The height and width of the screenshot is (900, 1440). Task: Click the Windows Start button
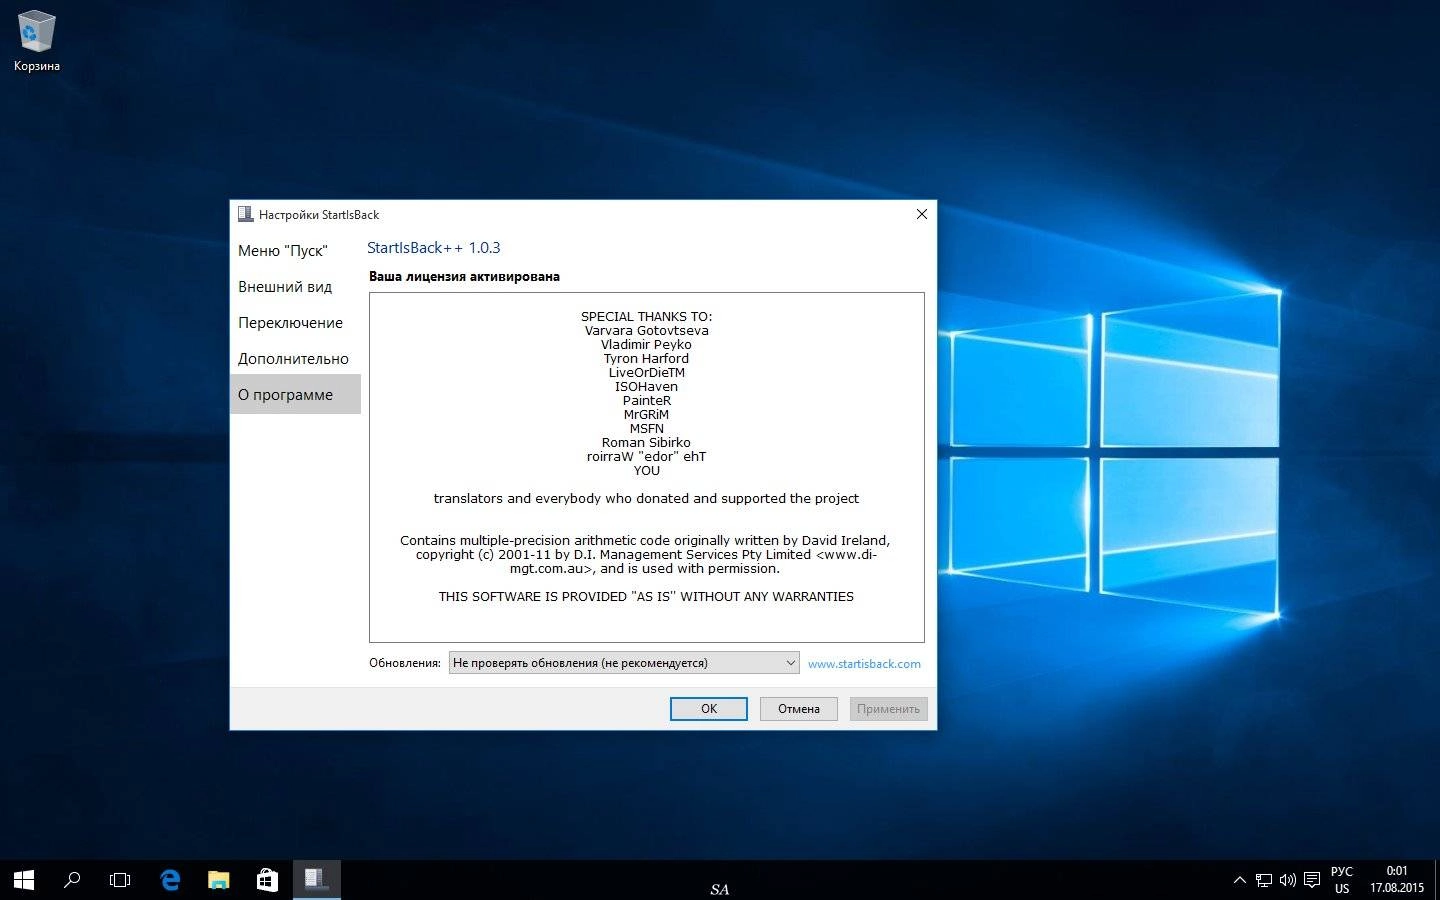coord(24,880)
